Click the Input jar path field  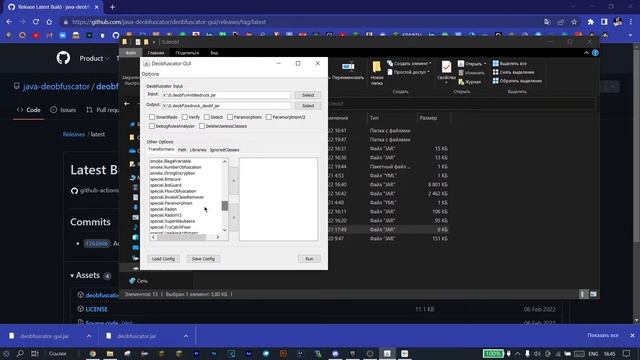pos(227,95)
